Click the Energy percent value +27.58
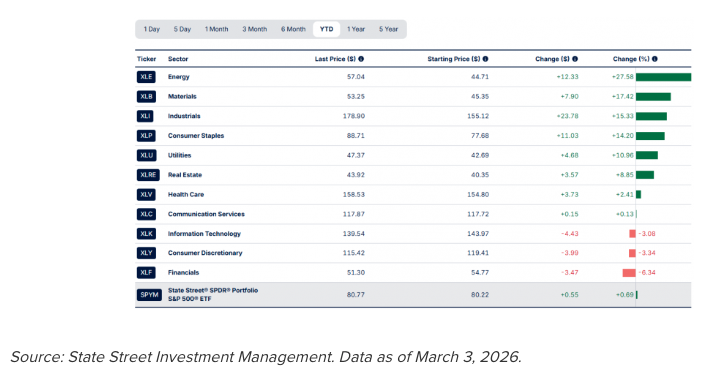 pyautogui.click(x=622, y=77)
